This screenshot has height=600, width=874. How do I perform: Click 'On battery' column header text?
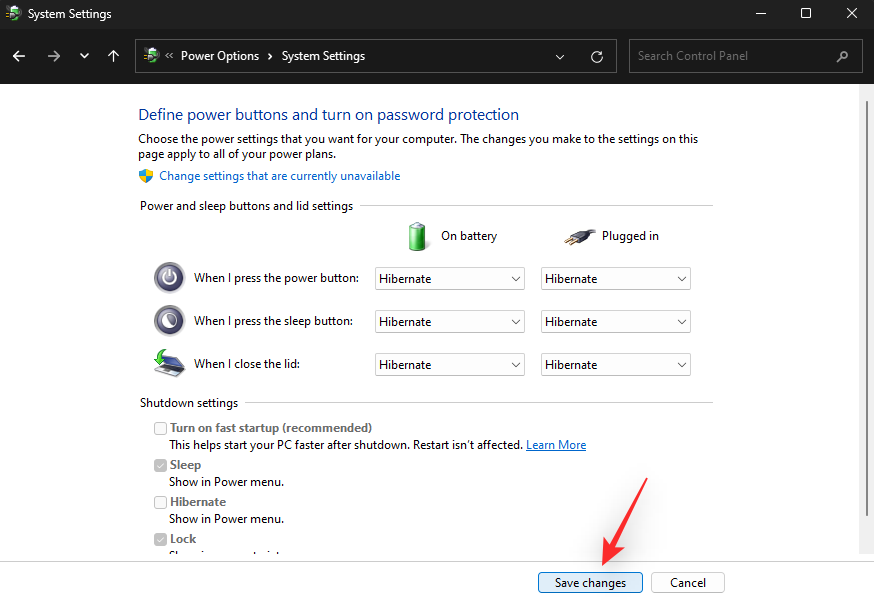tap(469, 236)
